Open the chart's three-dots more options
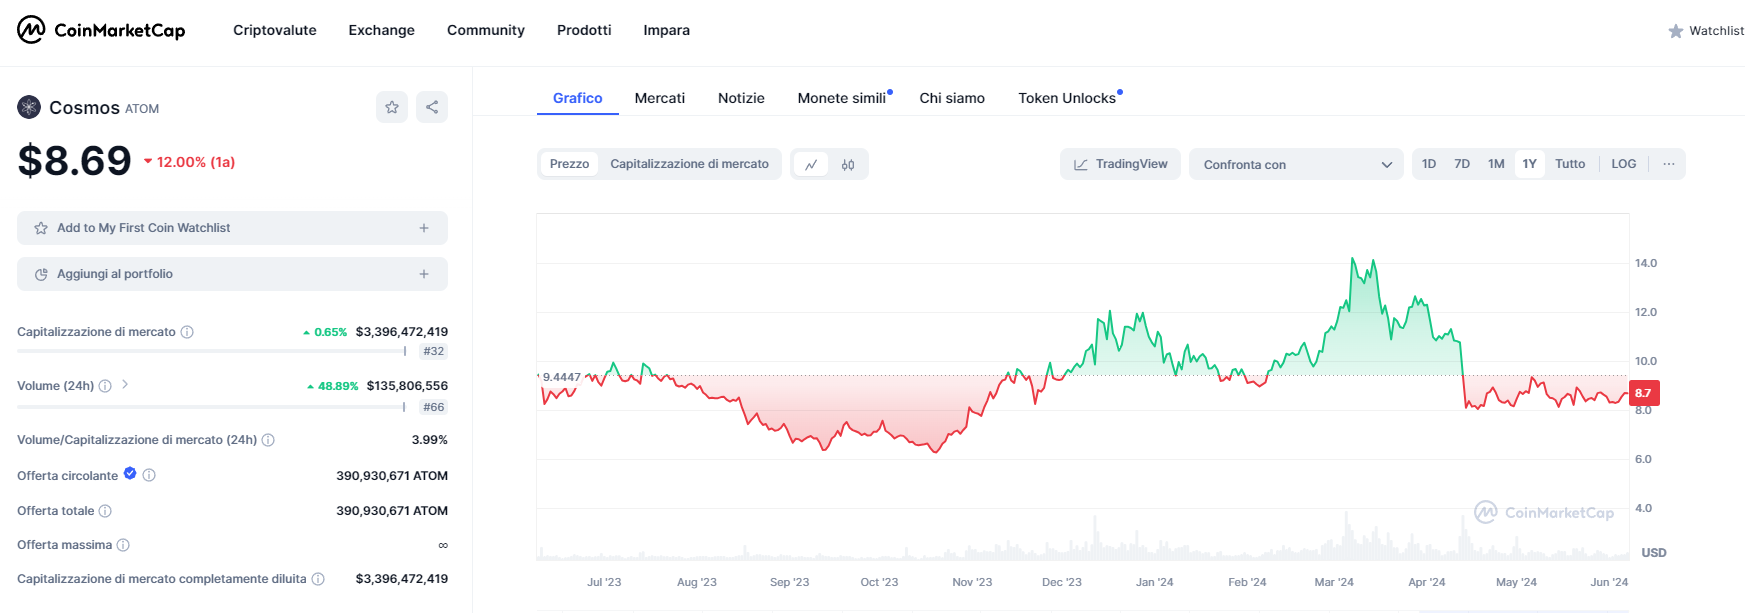Image resolution: width=1745 pixels, height=613 pixels. pyautogui.click(x=1668, y=164)
